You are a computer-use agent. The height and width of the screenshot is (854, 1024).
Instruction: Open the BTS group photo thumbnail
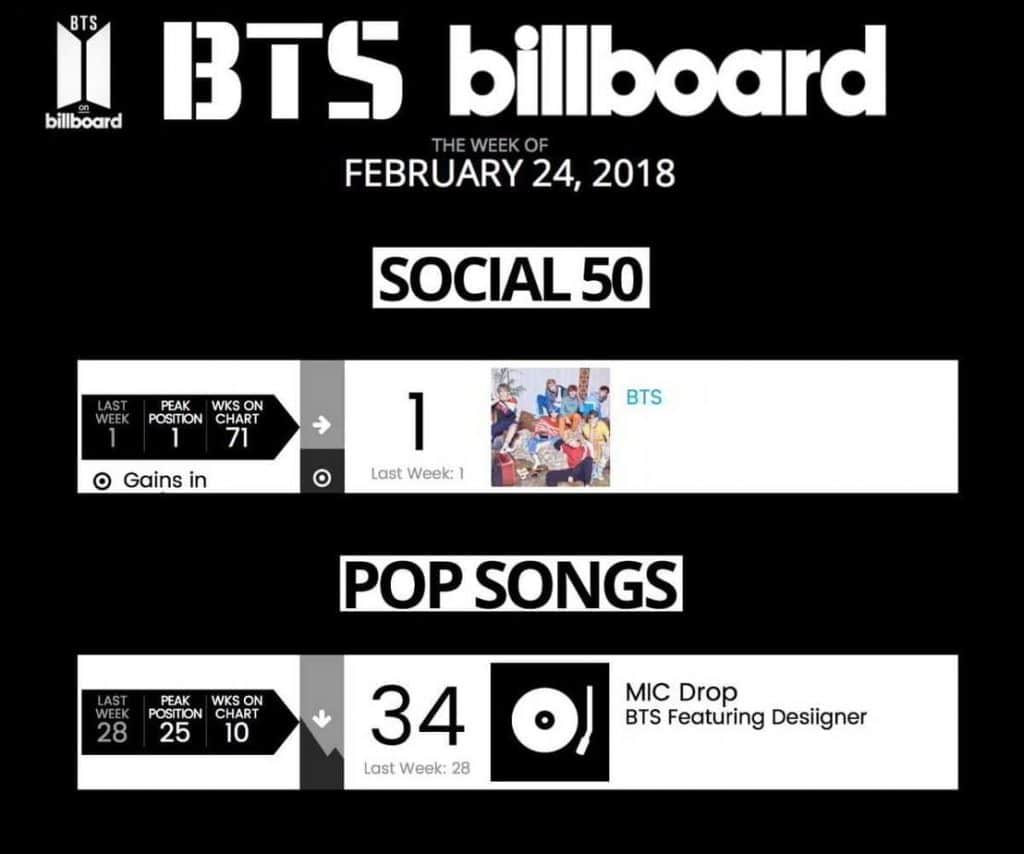pos(550,427)
